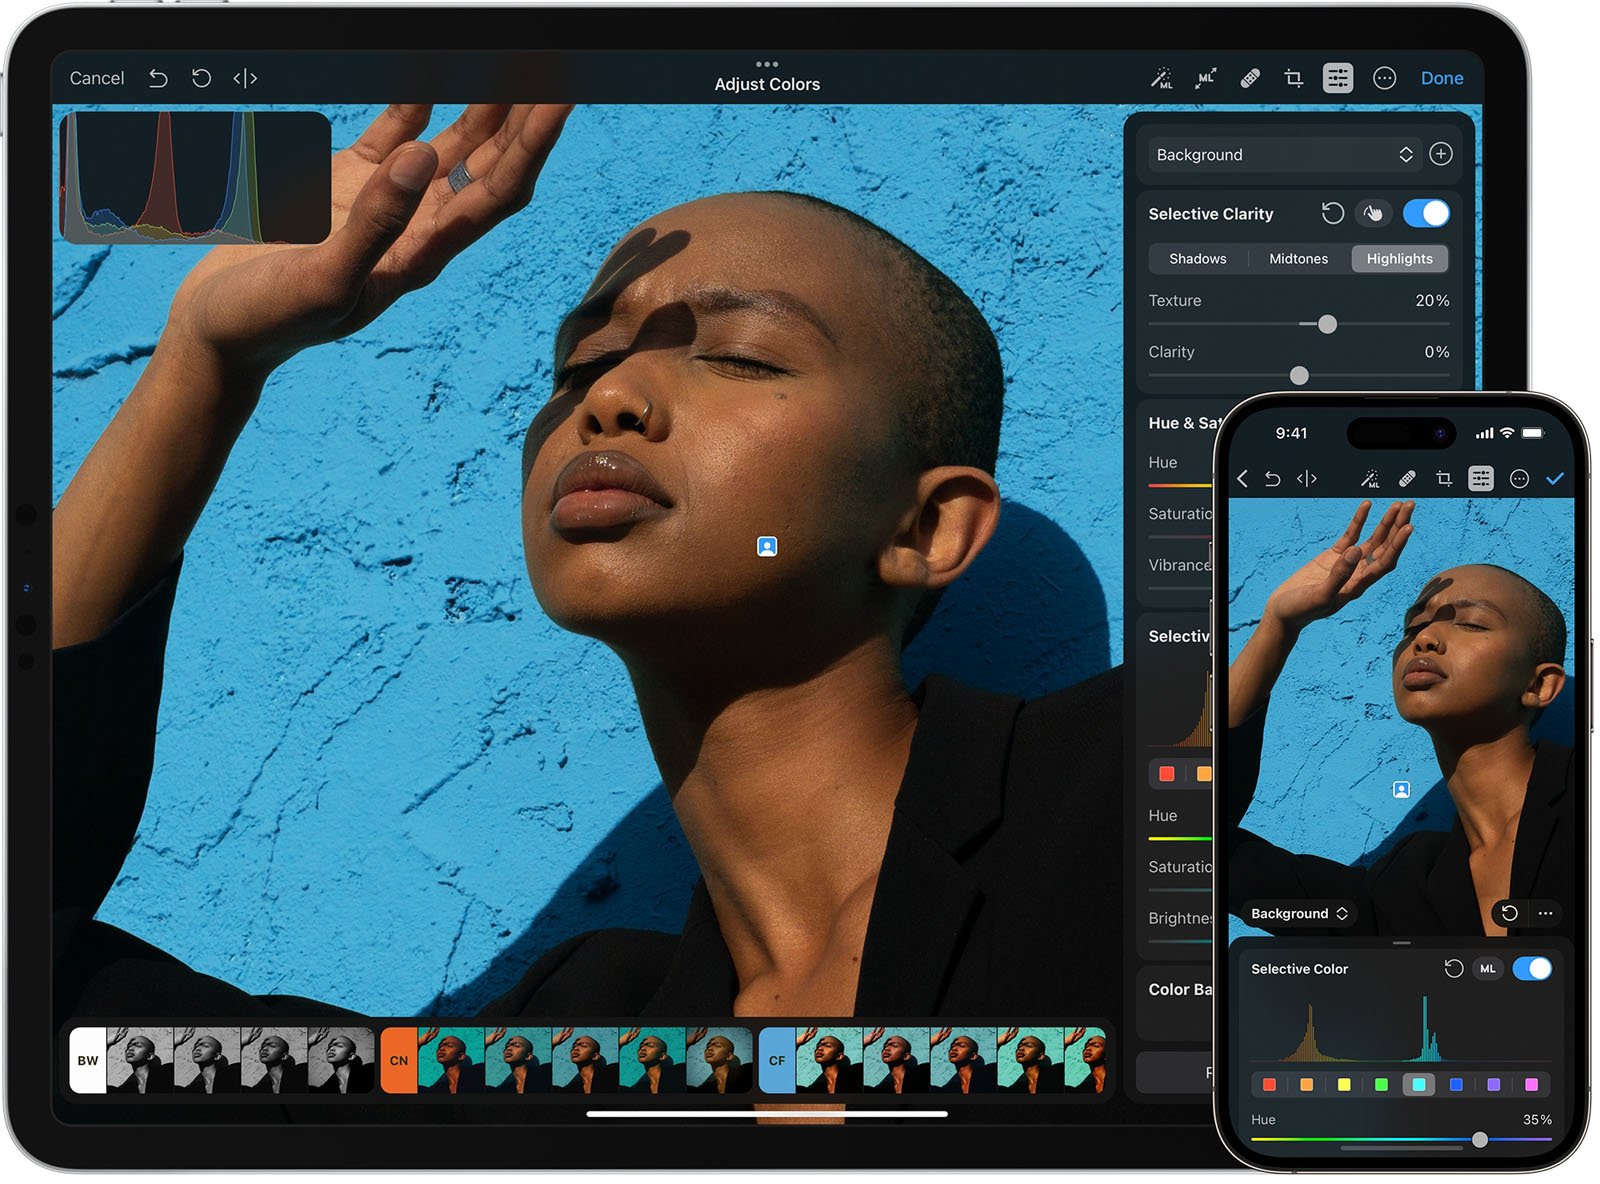Select the Shadows tab in Selective Clarity
The width and height of the screenshot is (1600, 1184).
(1196, 258)
